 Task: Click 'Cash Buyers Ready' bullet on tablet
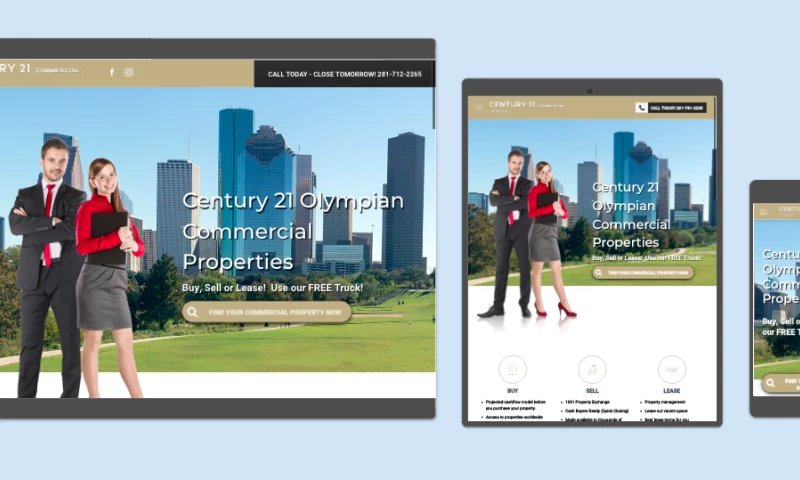coord(596,411)
